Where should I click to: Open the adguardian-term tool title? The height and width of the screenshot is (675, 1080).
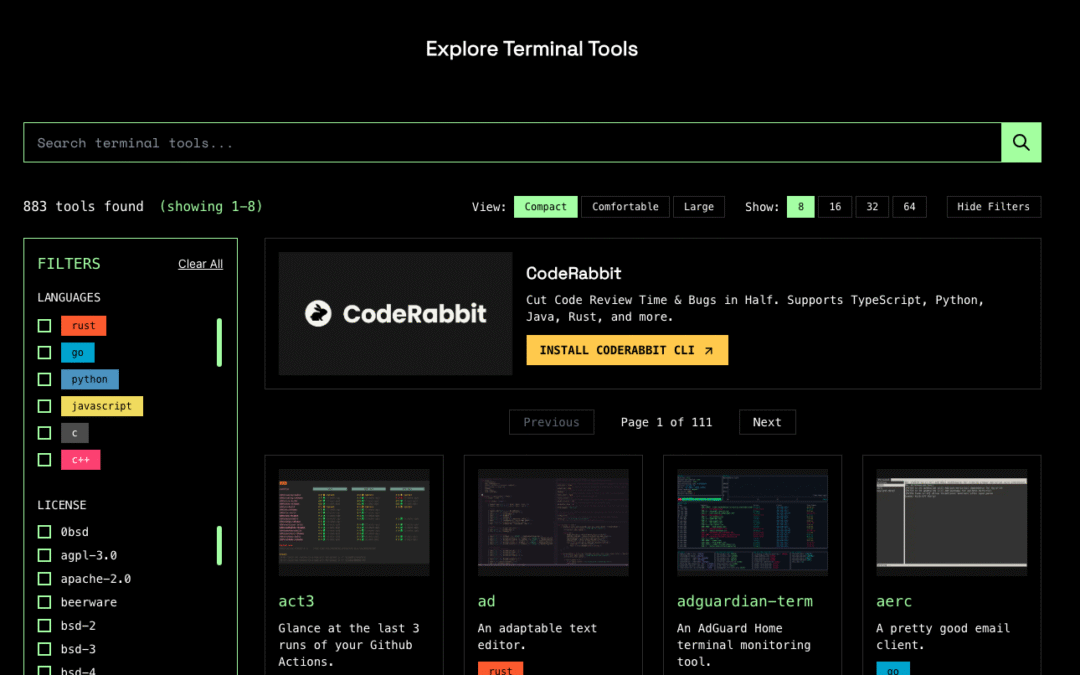(745, 601)
